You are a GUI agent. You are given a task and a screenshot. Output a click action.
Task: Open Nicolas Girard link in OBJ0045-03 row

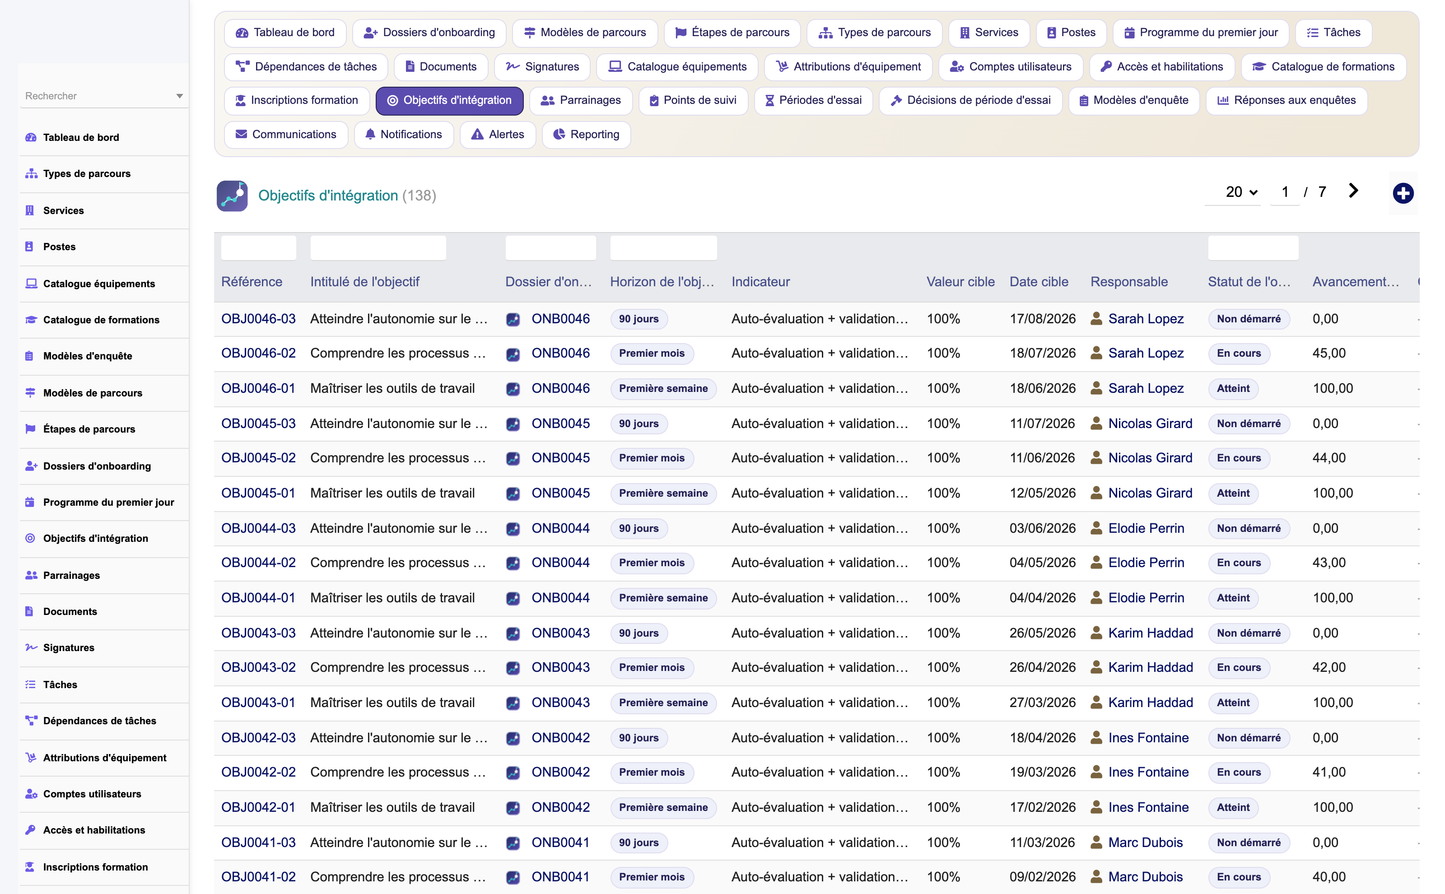(x=1150, y=423)
